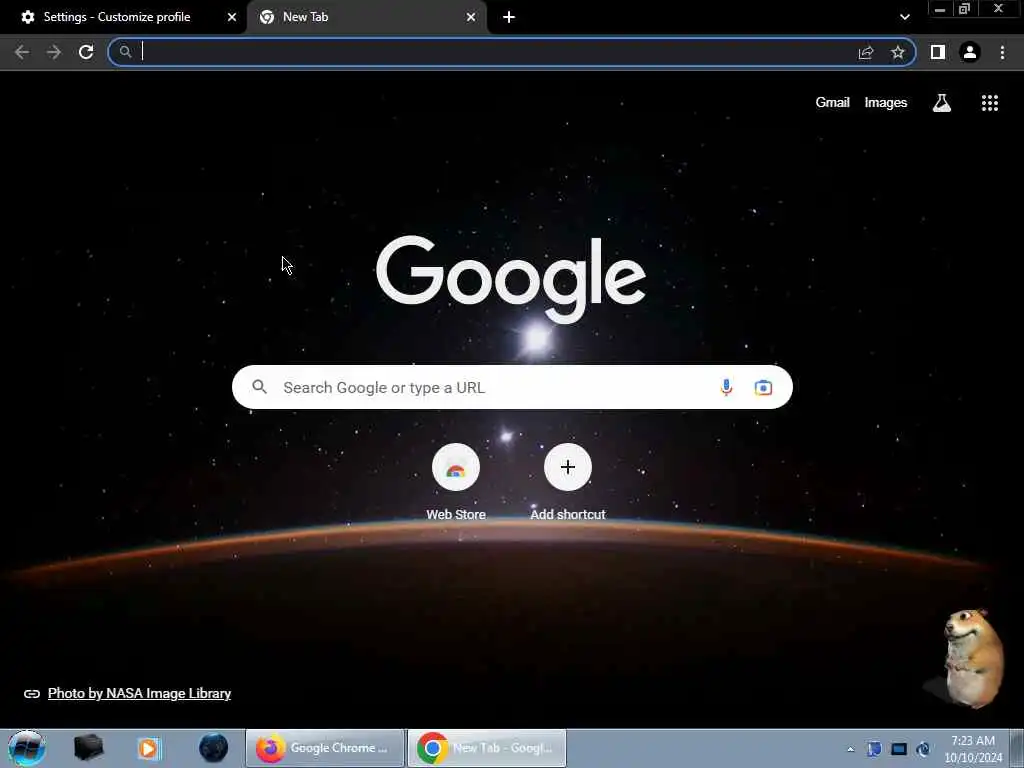
Task: Share this page icon in address bar
Action: point(866,52)
